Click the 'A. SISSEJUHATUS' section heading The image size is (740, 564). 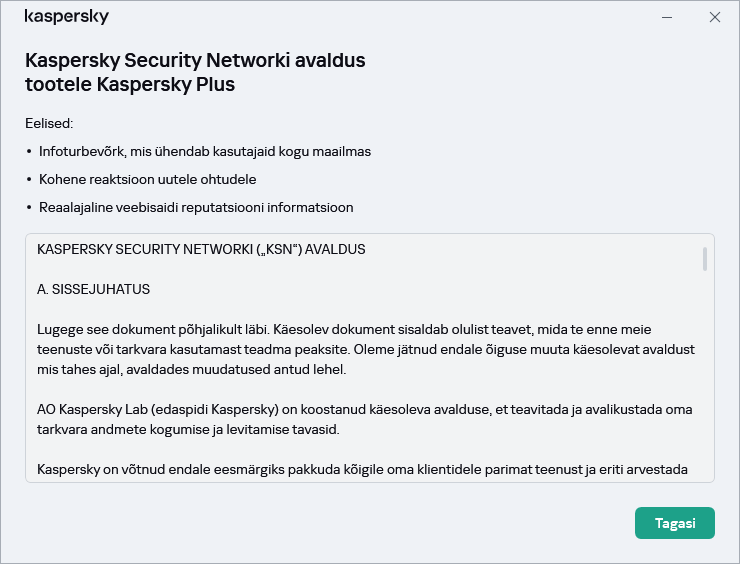[93, 289]
